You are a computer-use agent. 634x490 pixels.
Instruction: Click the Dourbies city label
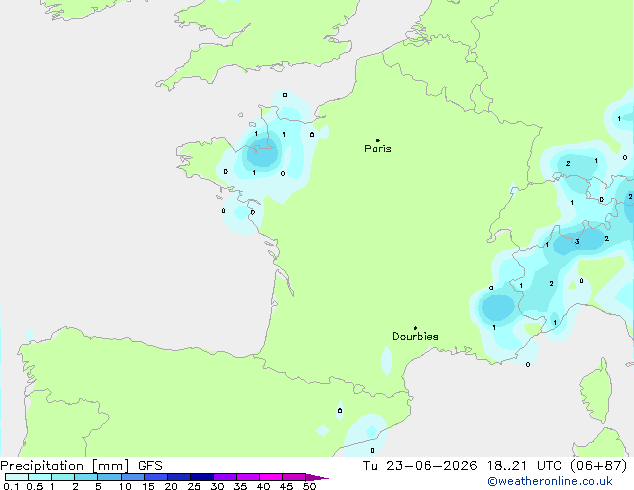415,336
